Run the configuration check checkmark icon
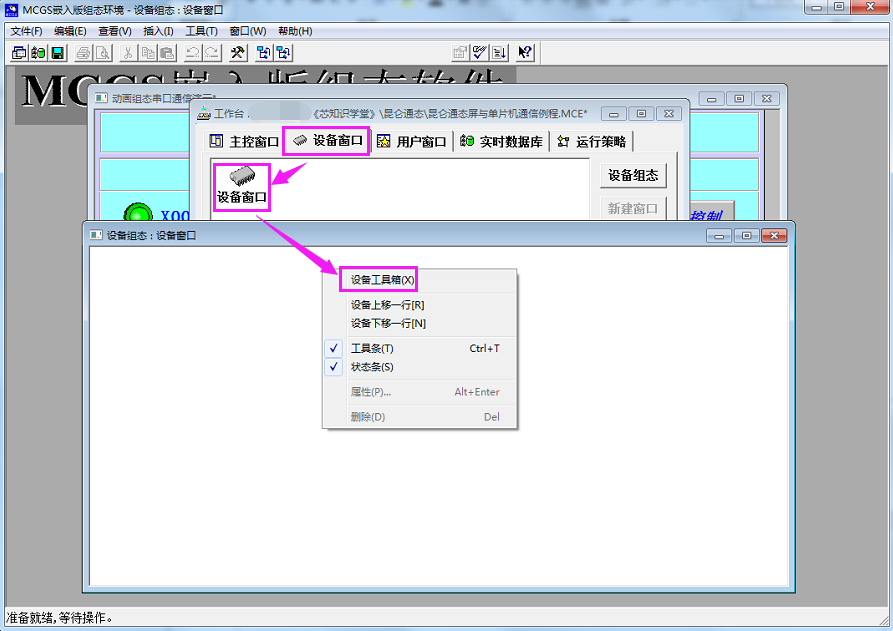The width and height of the screenshot is (893, 631). tap(480, 53)
